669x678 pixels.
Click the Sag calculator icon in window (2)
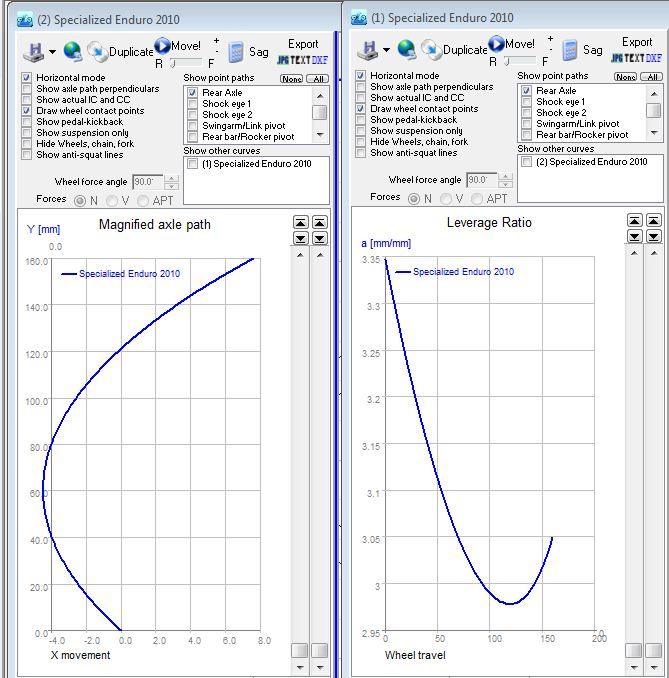tap(236, 53)
